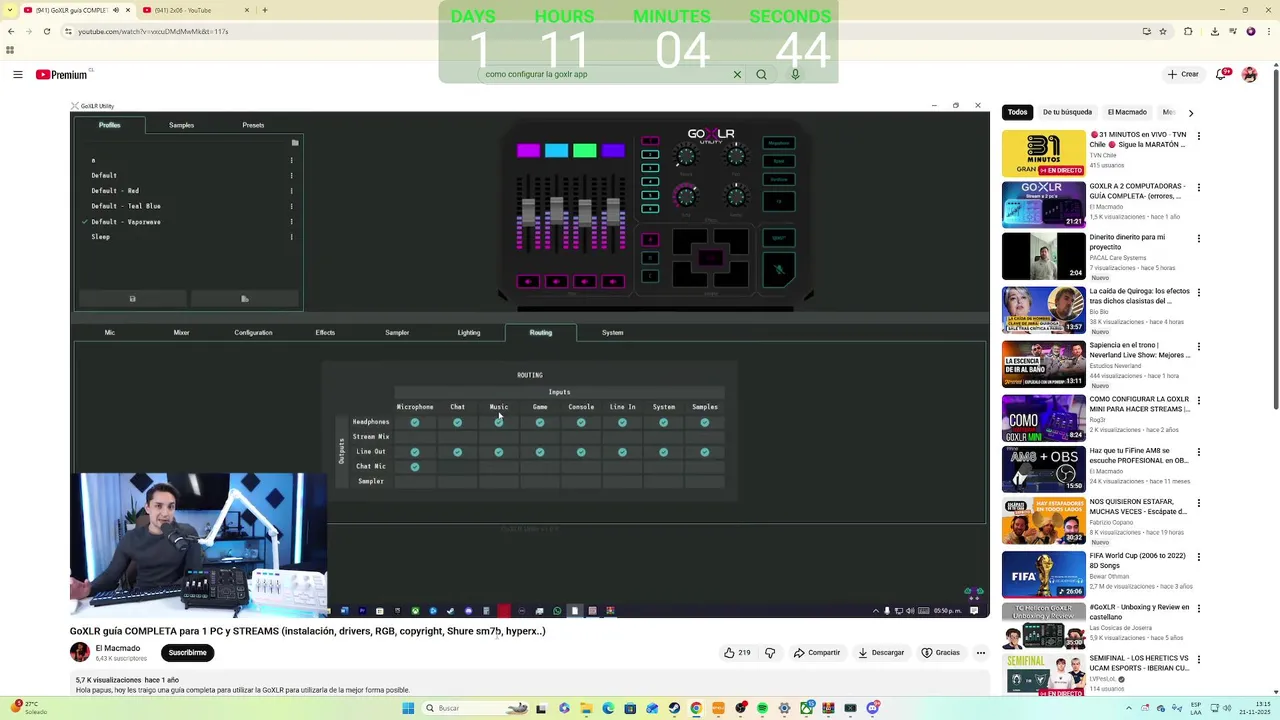Viewport: 1280px width, 720px height.
Task: Toggle Chat to Headphones routing
Action: point(457,422)
